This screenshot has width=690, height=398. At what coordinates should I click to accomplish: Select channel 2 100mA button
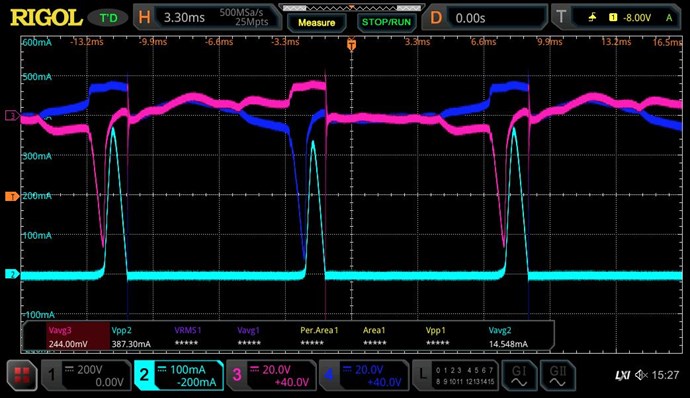pos(179,375)
